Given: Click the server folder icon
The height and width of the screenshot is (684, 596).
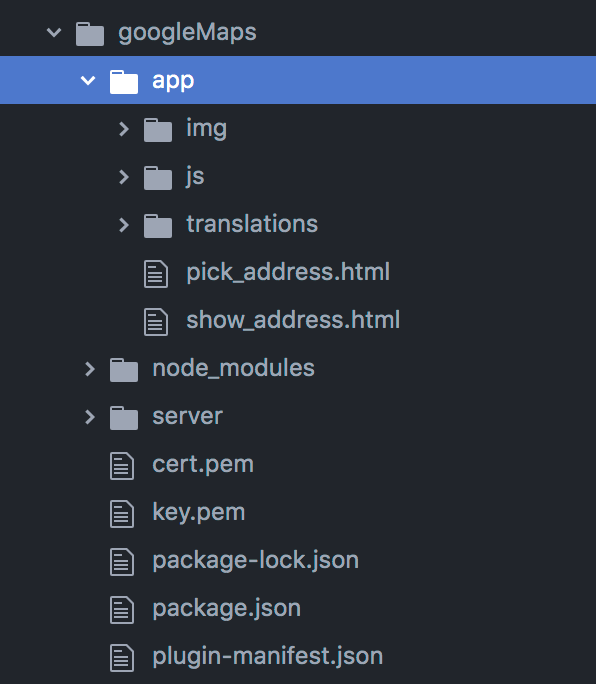Looking at the screenshot, I should click(124, 418).
